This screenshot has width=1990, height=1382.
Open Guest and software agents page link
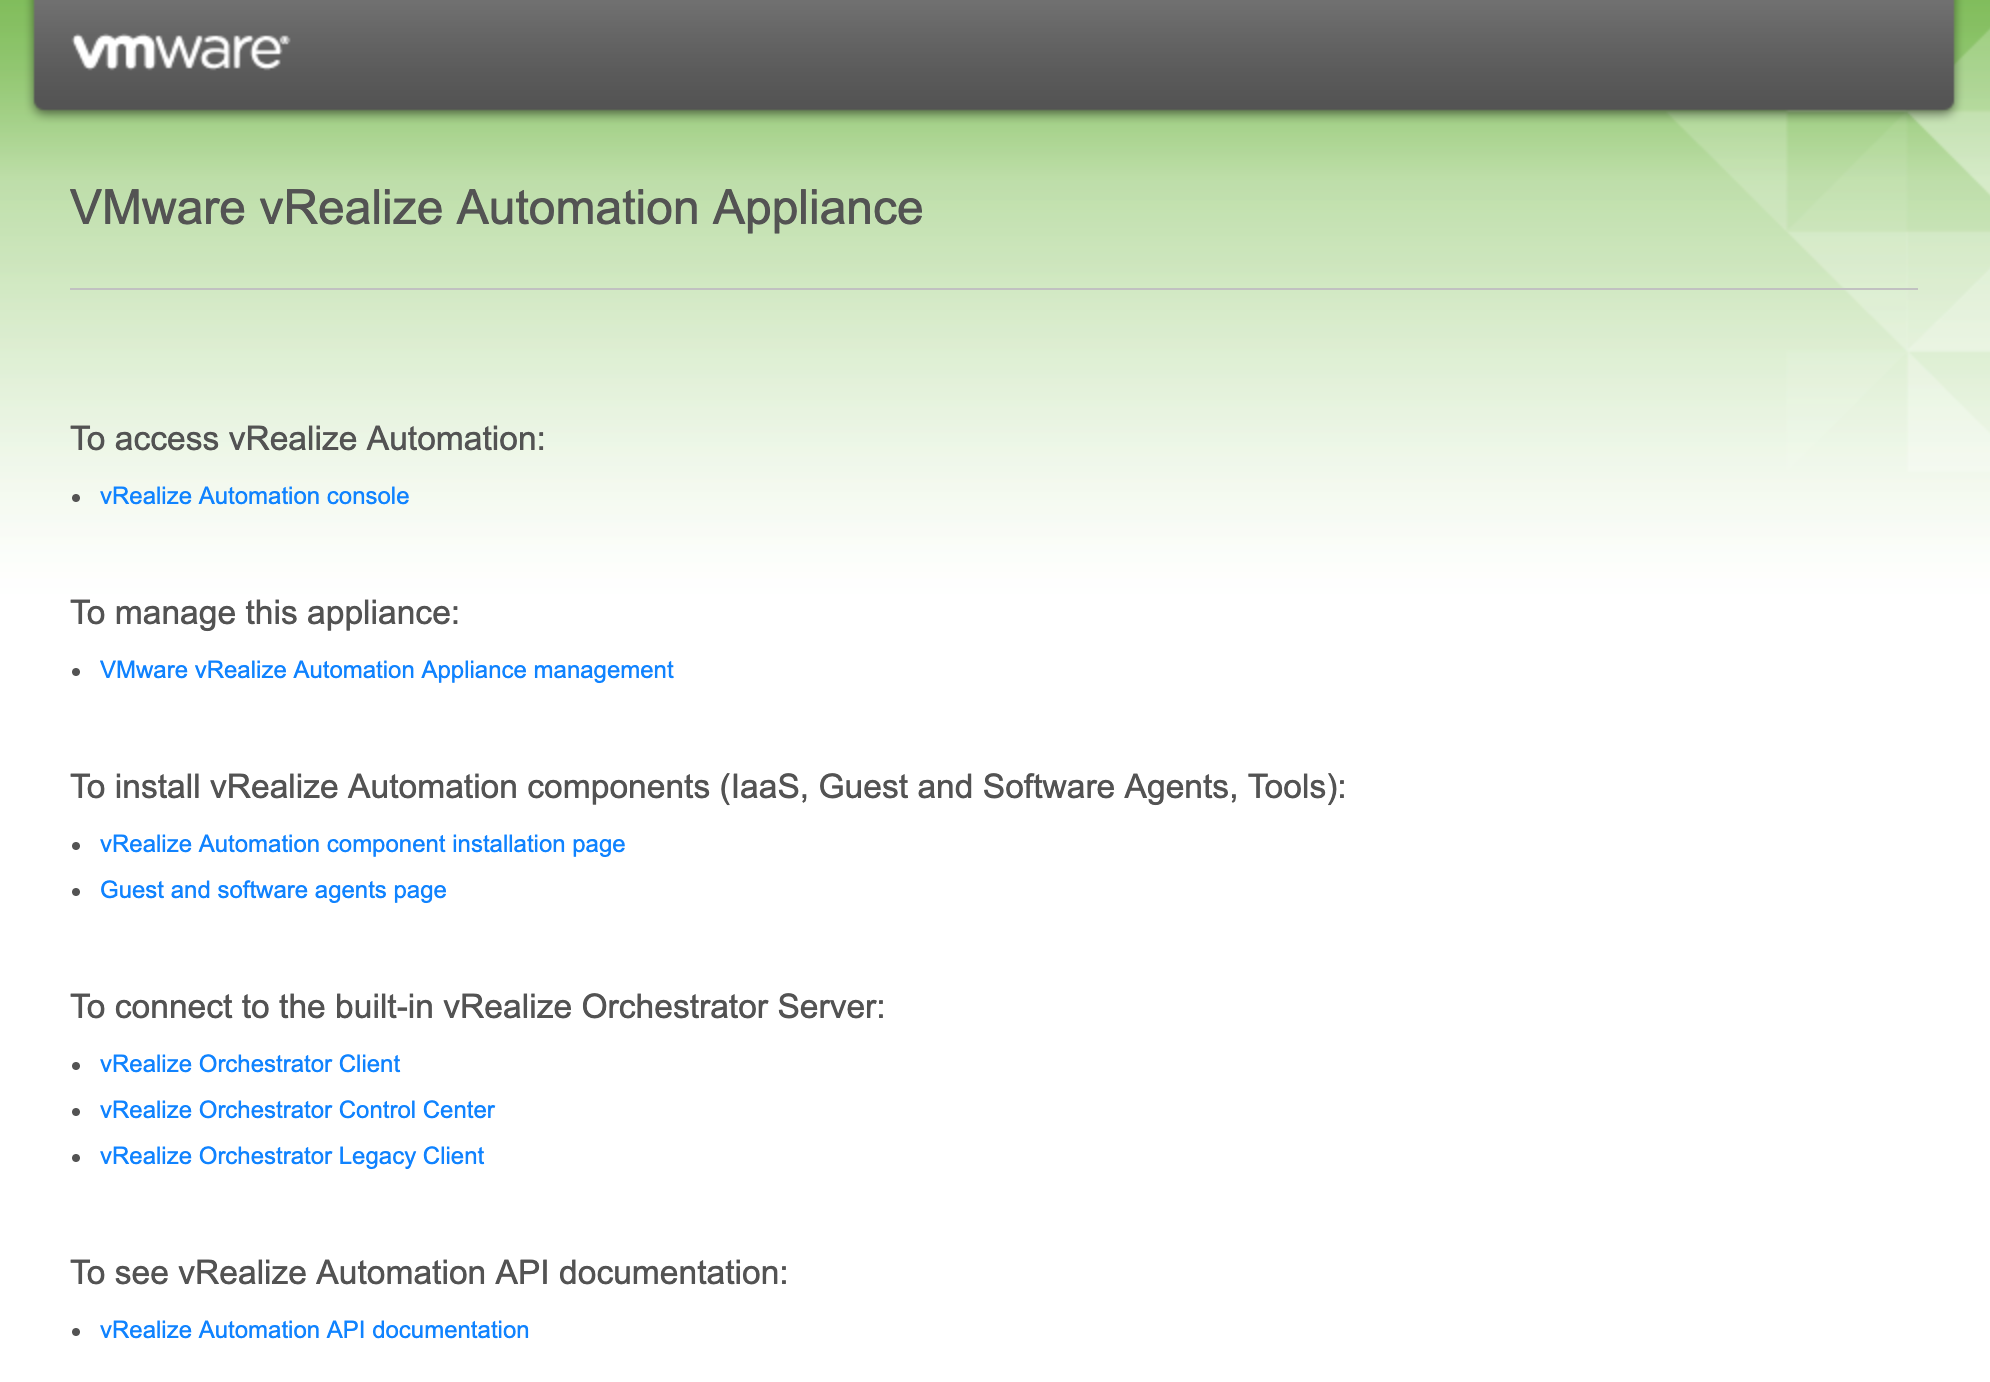273,890
